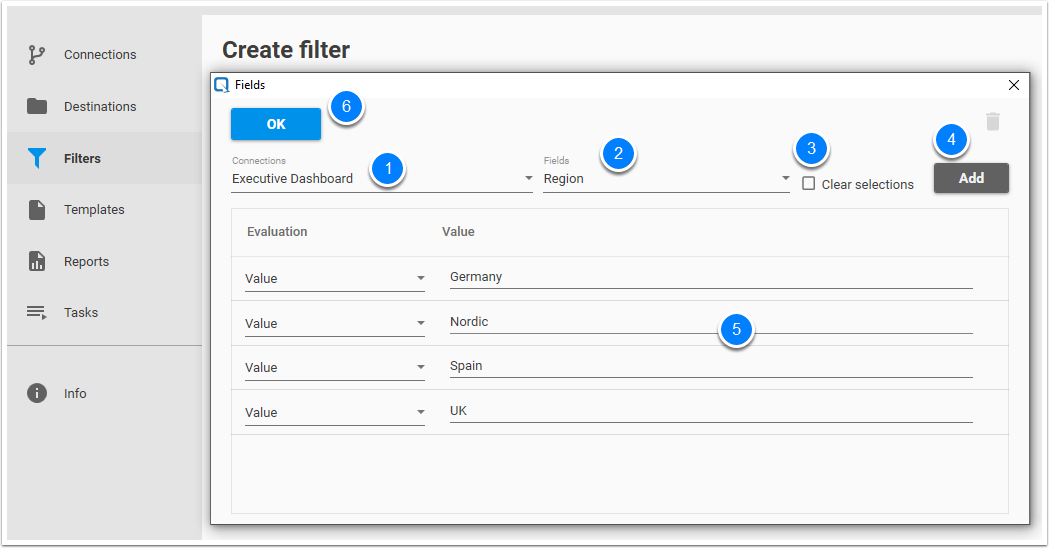The height and width of the screenshot is (548, 1049).
Task: Click the Reports chart icon
Action: pyautogui.click(x=37, y=261)
